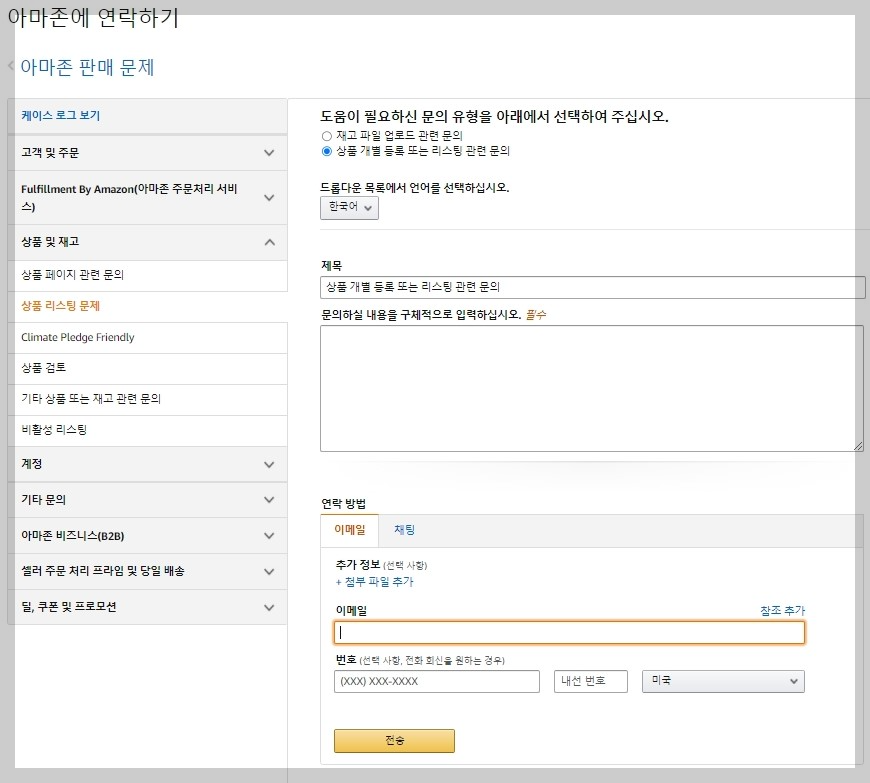Viewport: 870px width, 783px height.
Task: Click the 전송 submit button
Action: coord(394,741)
